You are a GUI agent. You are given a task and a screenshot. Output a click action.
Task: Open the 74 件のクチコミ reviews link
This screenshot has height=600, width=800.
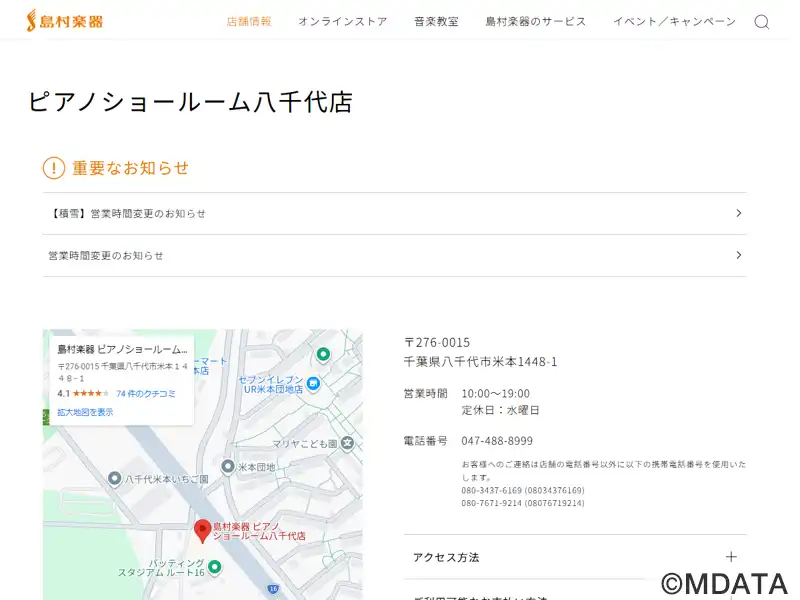click(146, 394)
